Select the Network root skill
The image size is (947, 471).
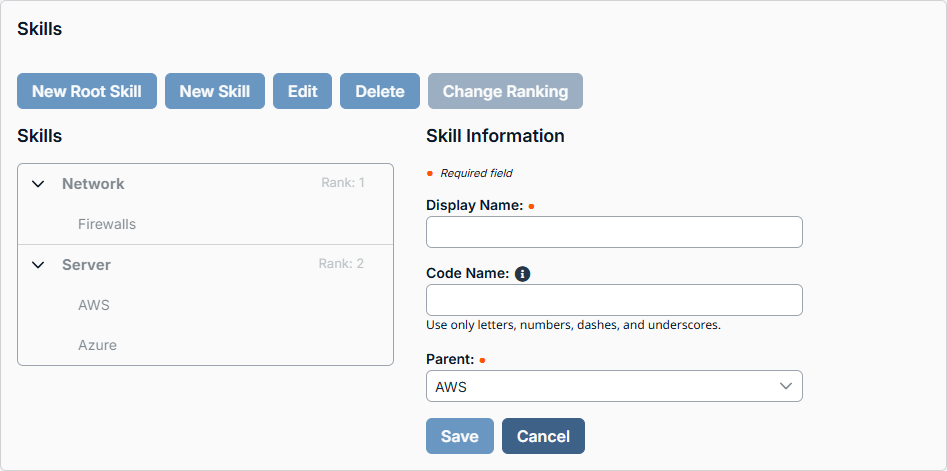coord(93,184)
